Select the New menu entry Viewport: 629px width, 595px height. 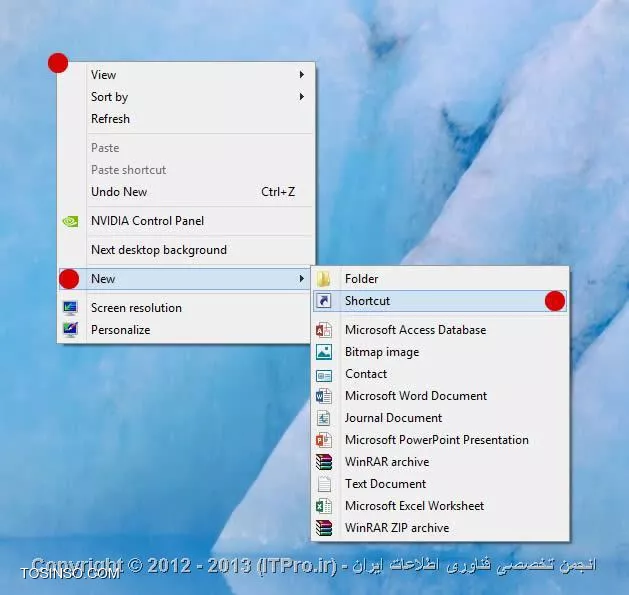pos(184,278)
